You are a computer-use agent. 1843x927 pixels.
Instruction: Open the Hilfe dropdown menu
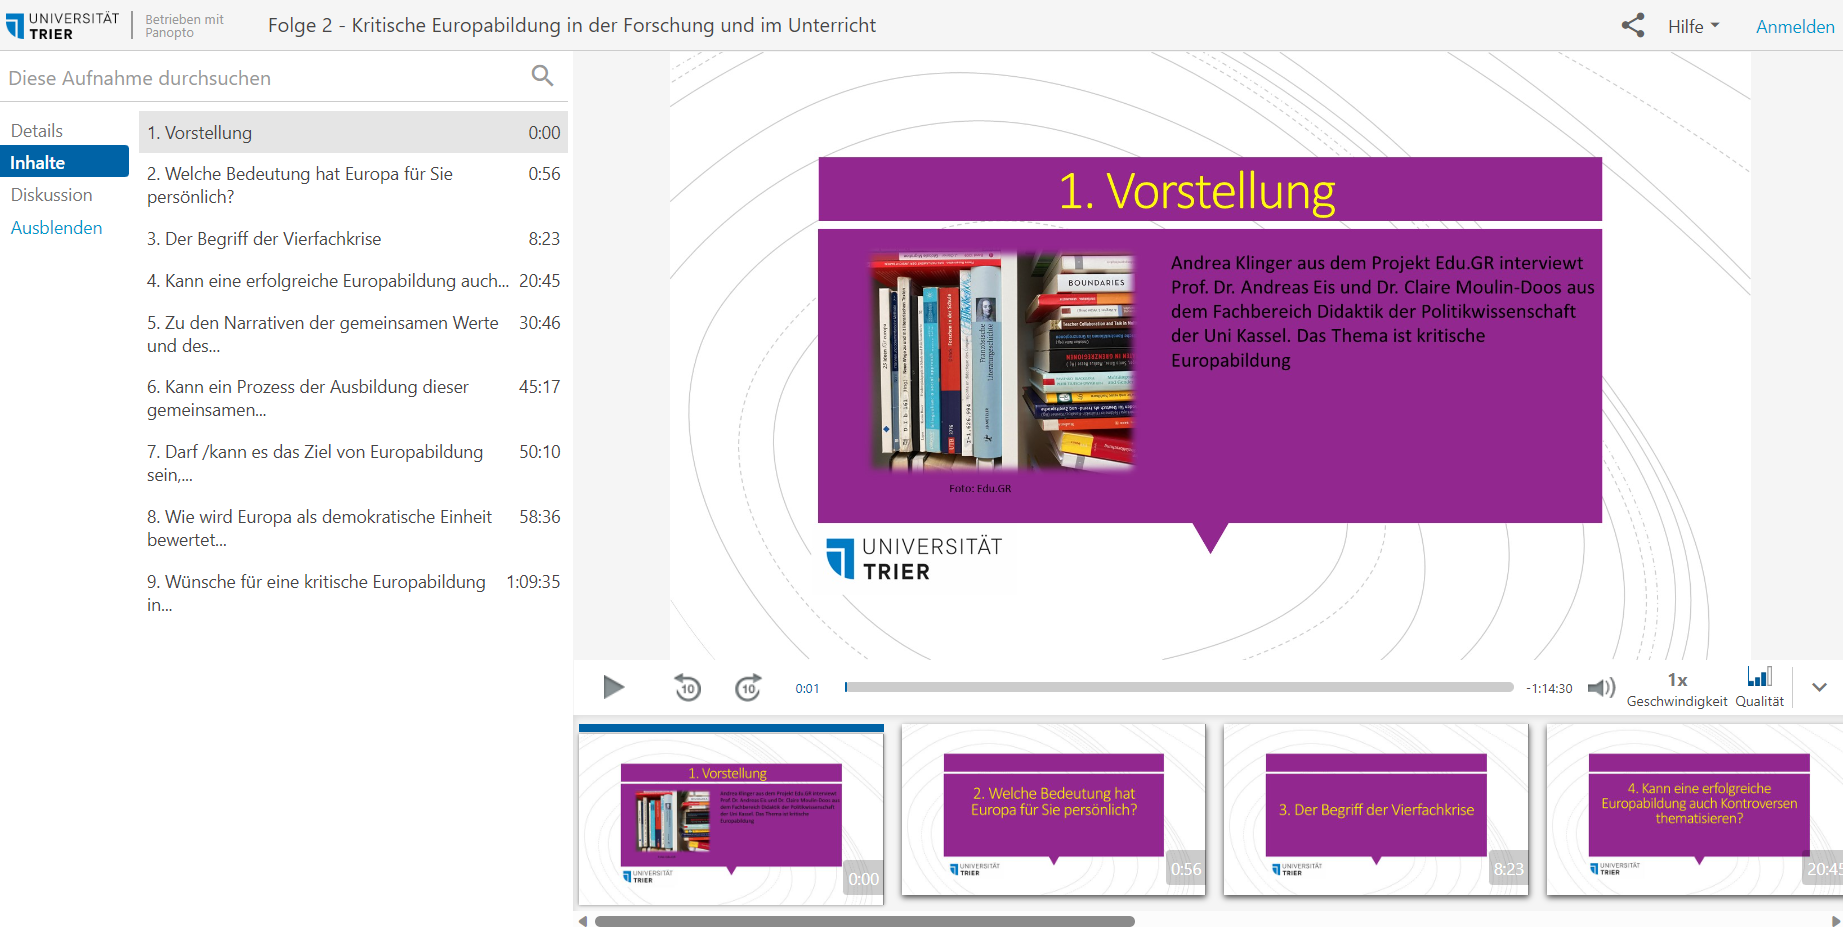pos(1693,27)
